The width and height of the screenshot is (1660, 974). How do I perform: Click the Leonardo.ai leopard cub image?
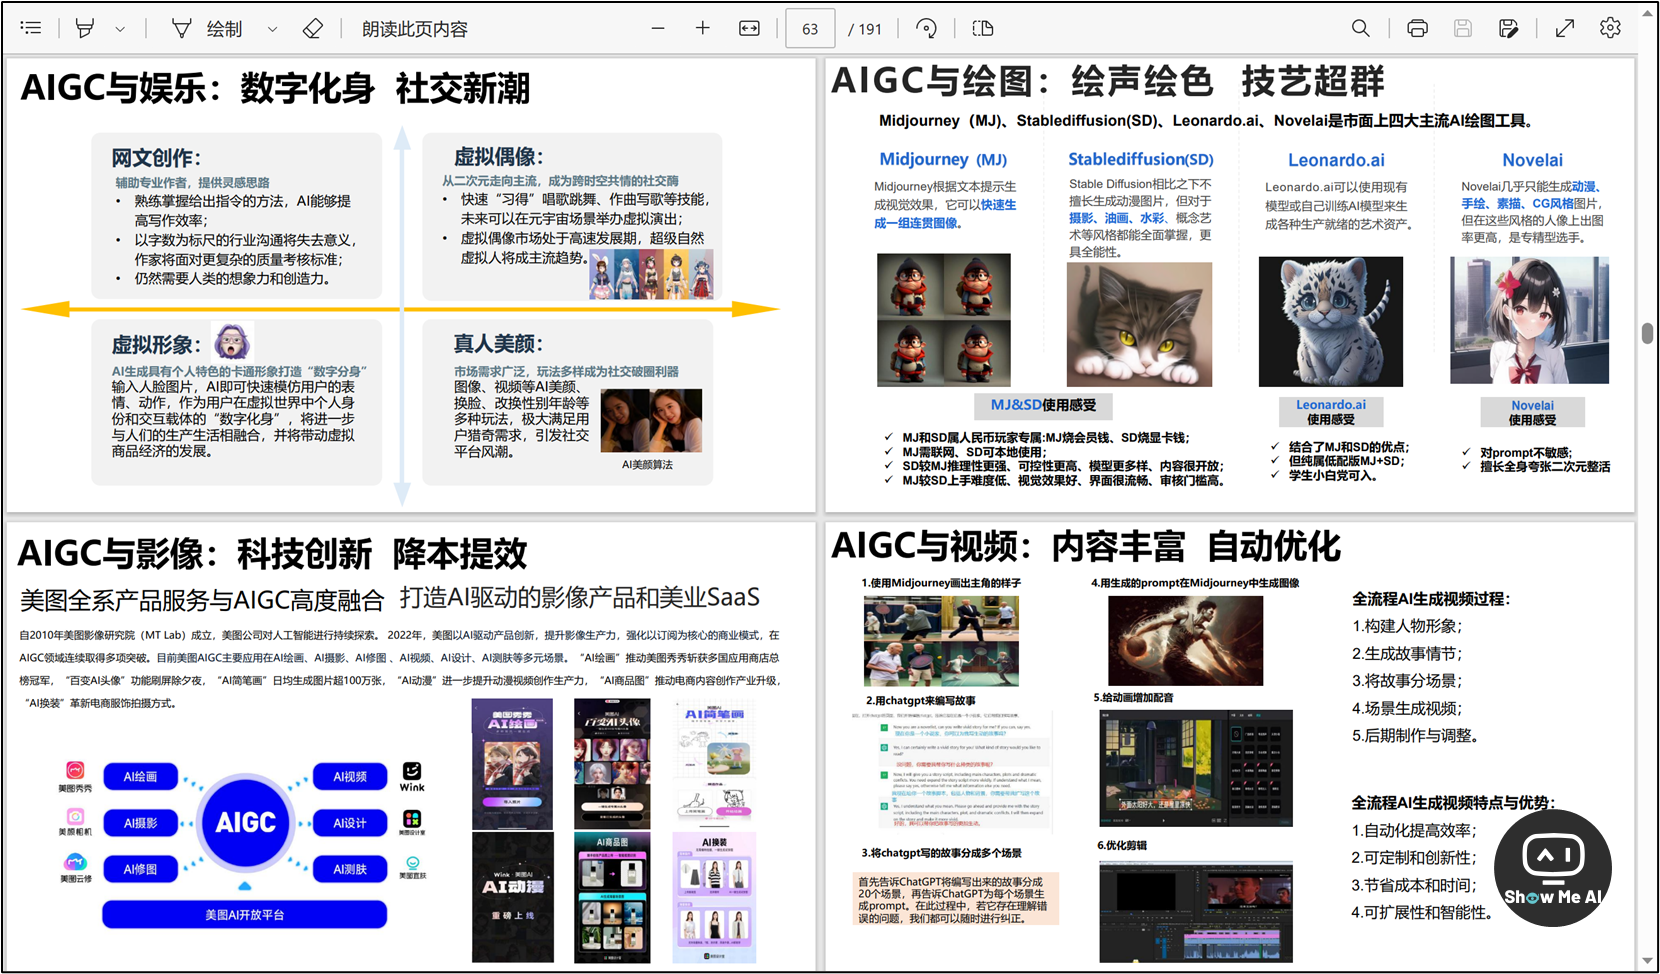point(1330,321)
